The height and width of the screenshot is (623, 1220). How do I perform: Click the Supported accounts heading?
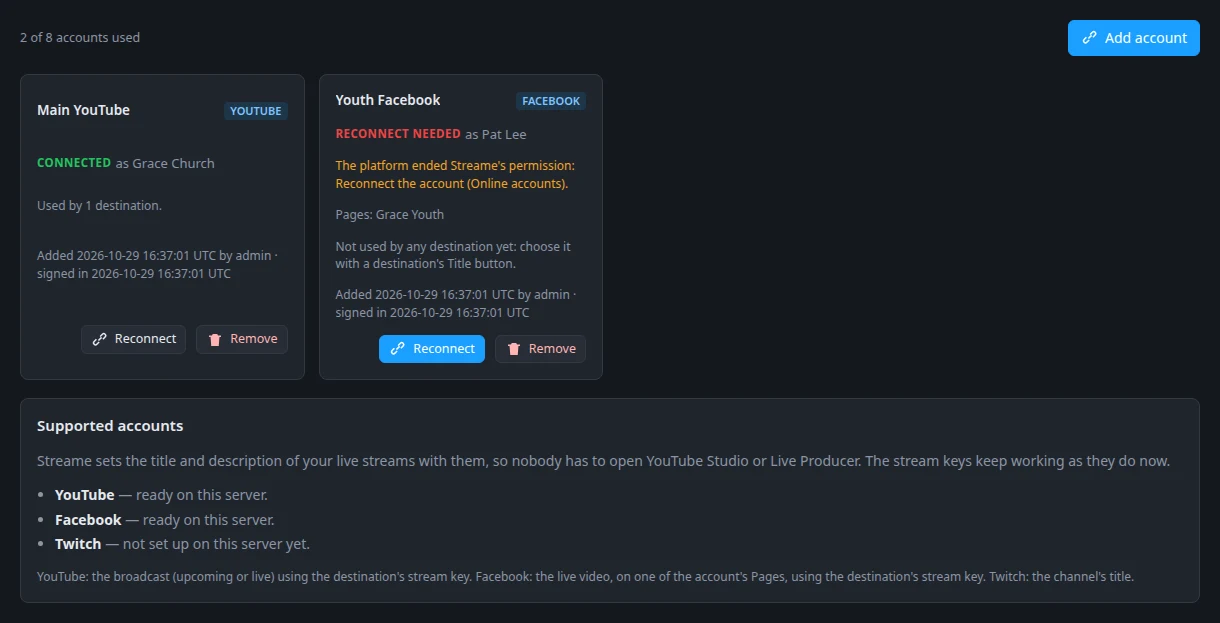click(110, 426)
